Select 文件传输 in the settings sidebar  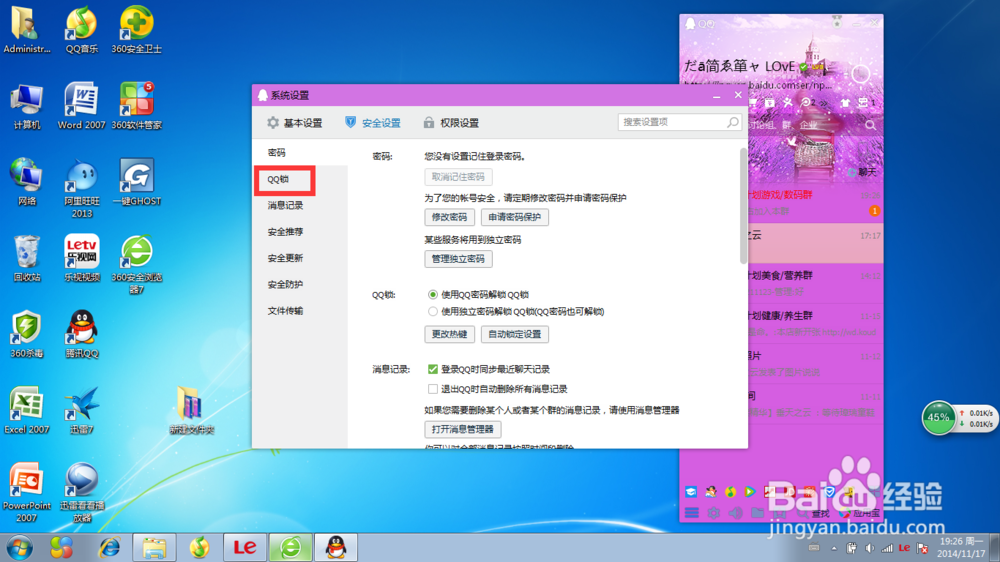(285, 311)
